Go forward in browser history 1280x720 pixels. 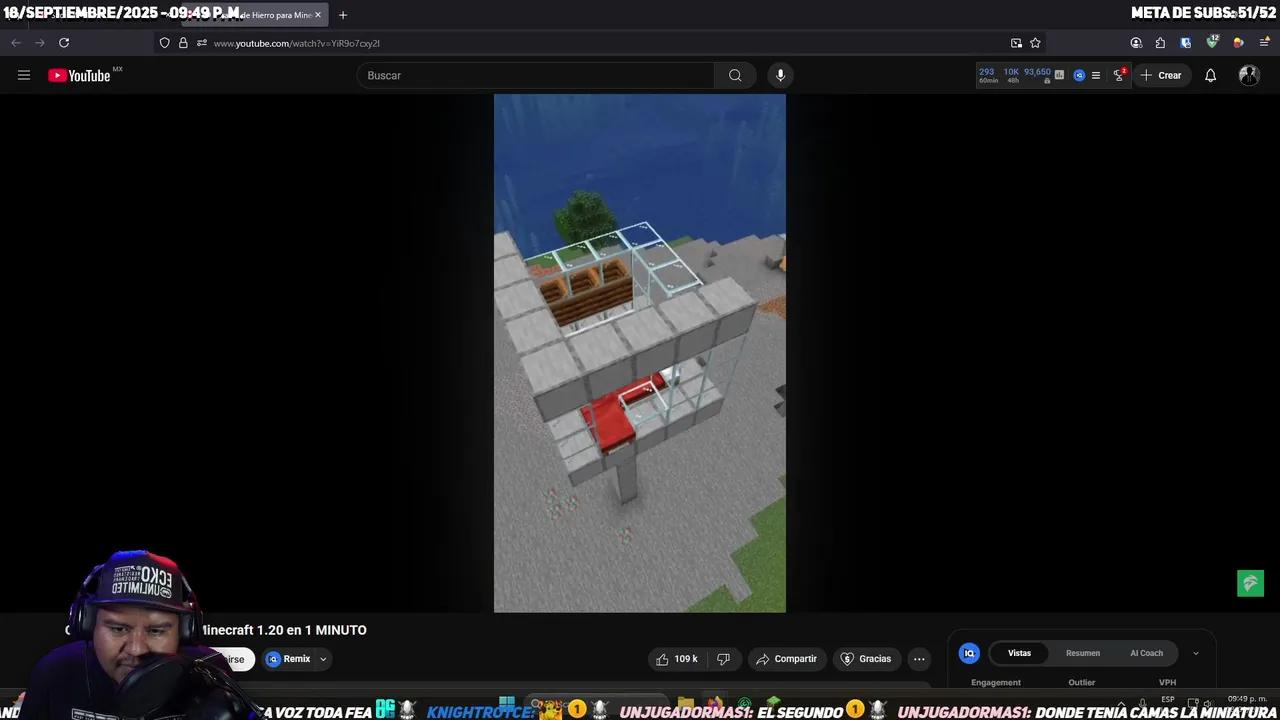(x=40, y=43)
